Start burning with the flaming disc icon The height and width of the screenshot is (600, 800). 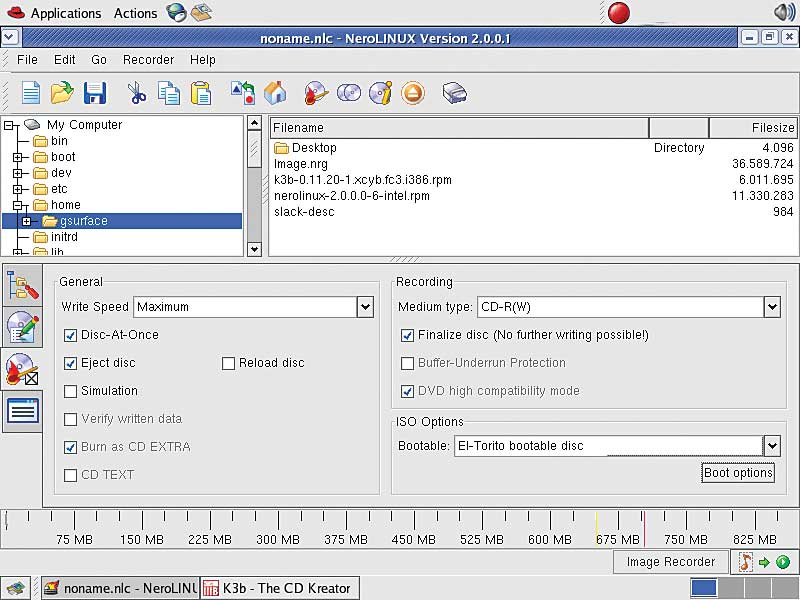[x=316, y=93]
